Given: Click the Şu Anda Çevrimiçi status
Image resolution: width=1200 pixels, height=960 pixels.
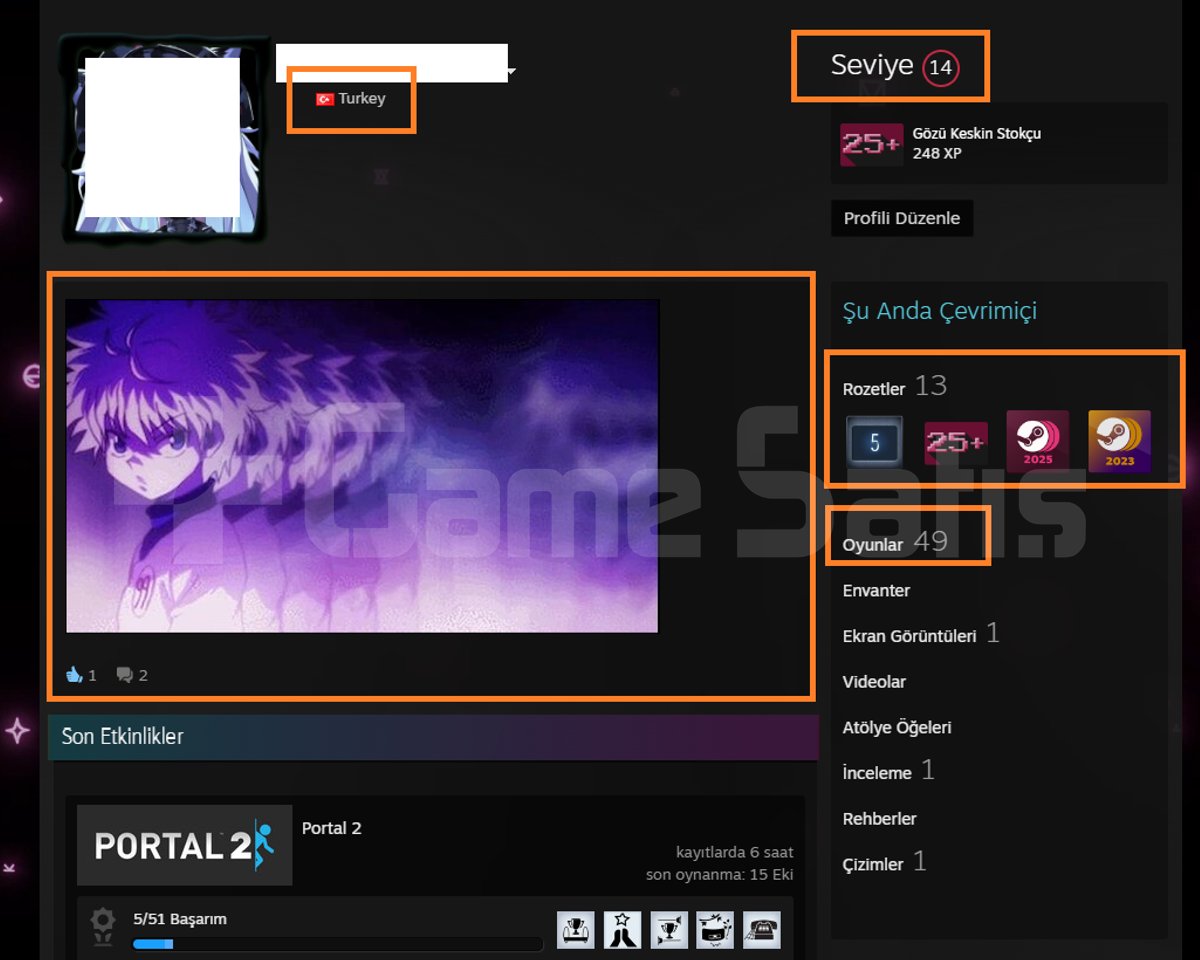Looking at the screenshot, I should pyautogui.click(x=940, y=311).
